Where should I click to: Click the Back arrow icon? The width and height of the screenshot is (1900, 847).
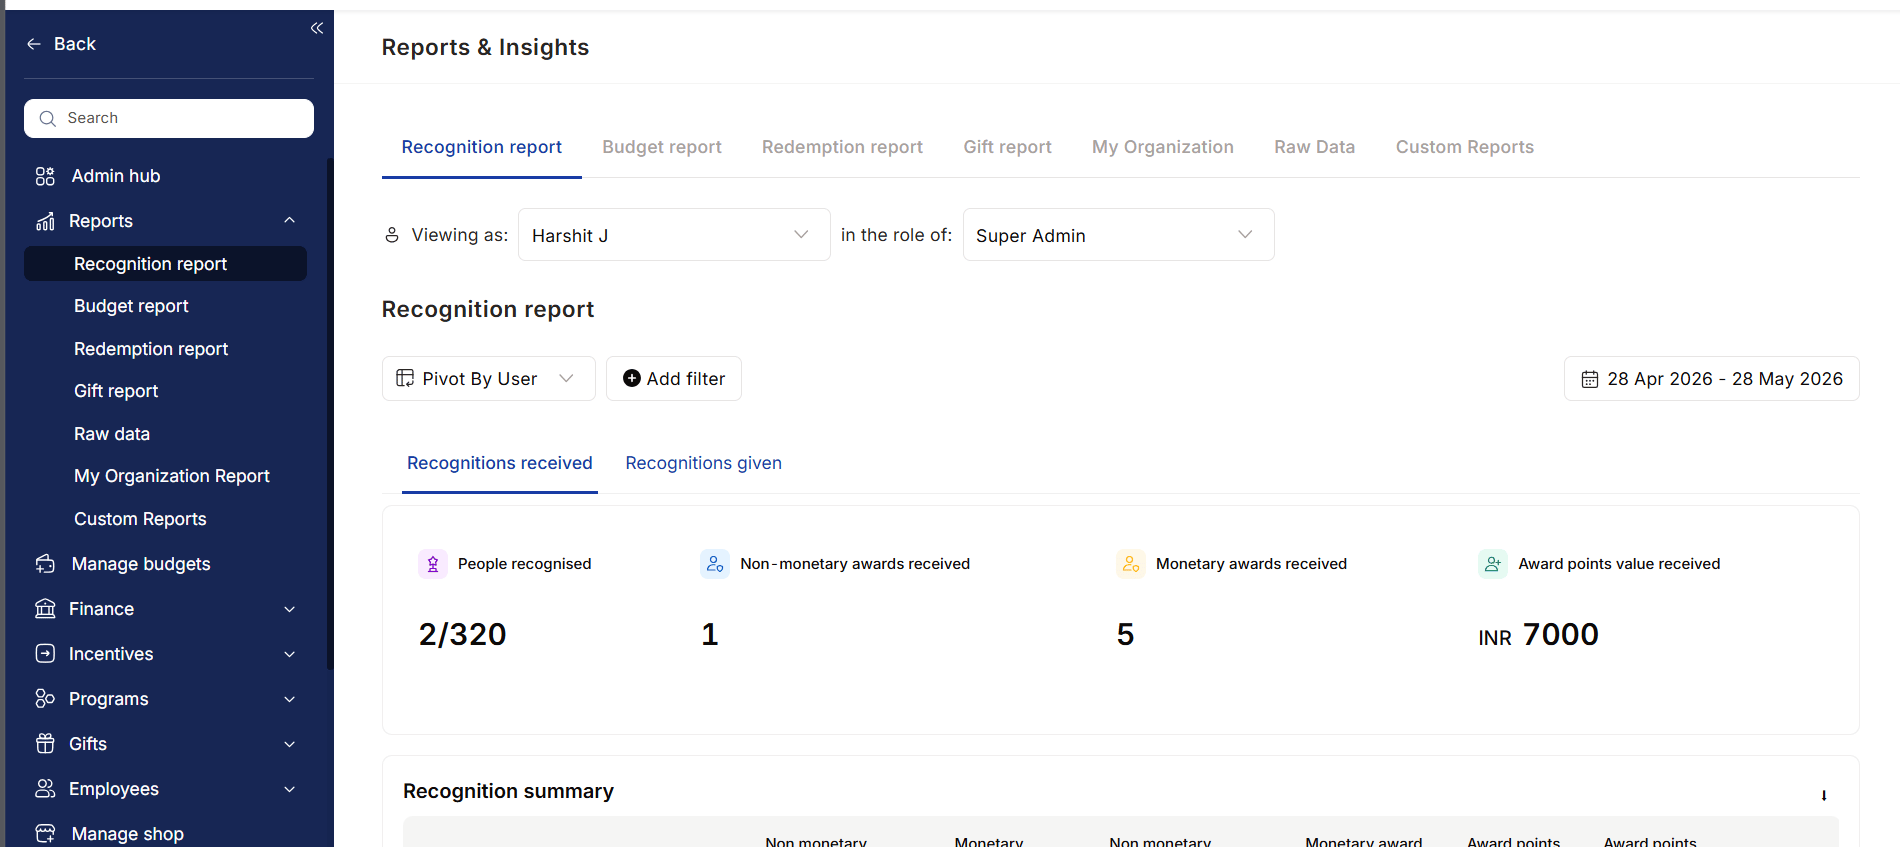click(x=34, y=44)
